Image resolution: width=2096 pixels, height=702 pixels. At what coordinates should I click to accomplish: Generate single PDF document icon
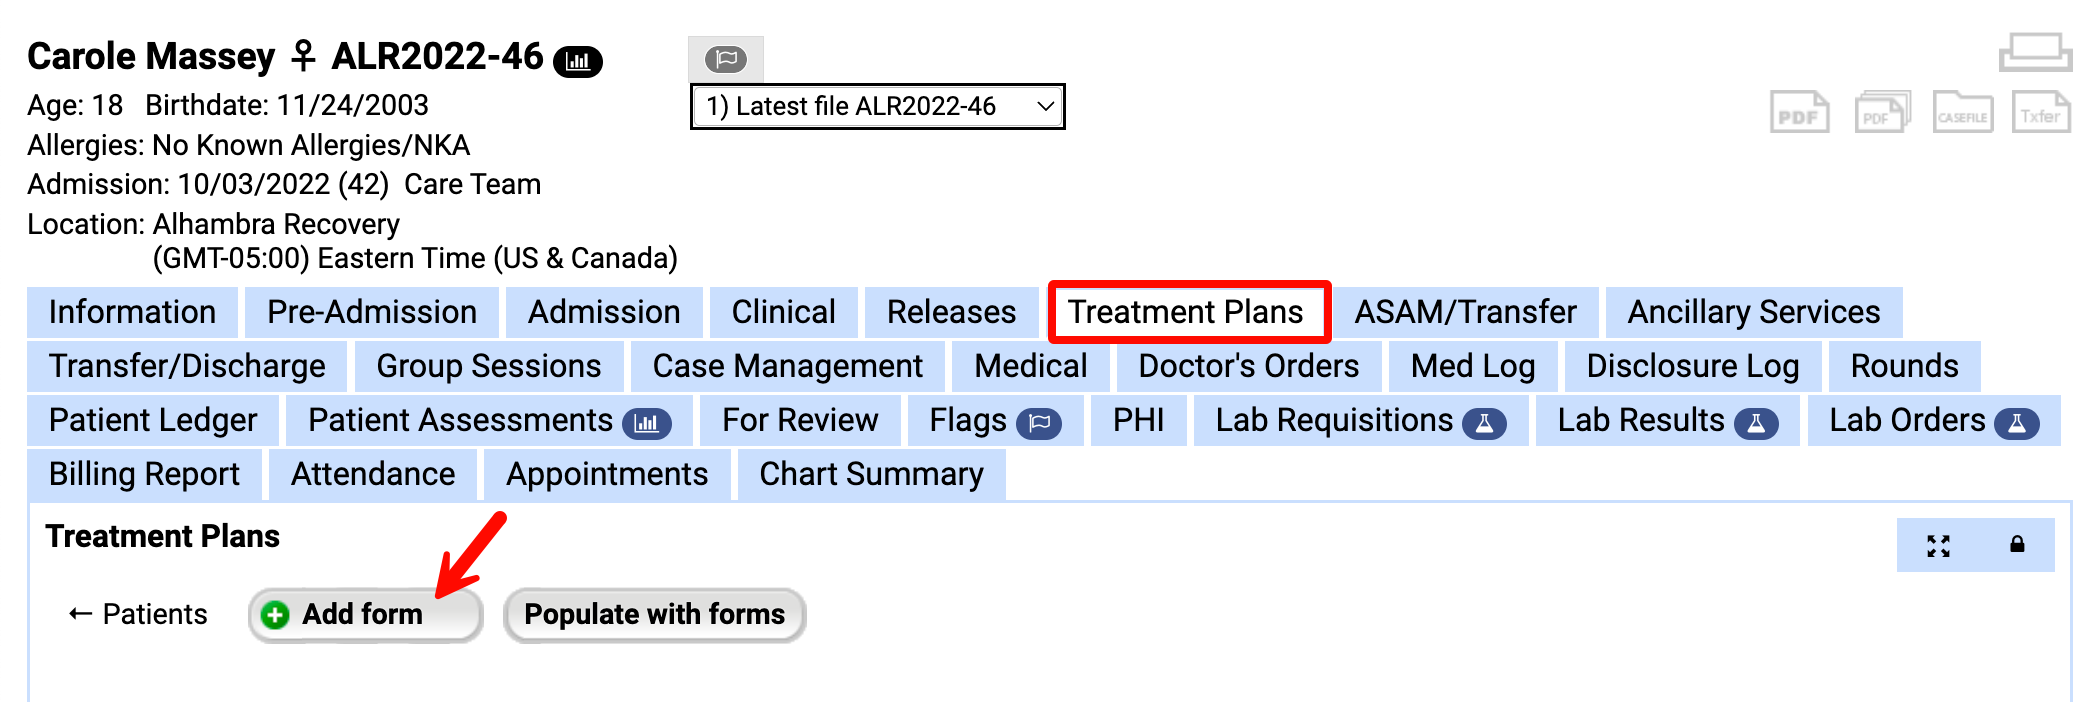click(x=1799, y=113)
